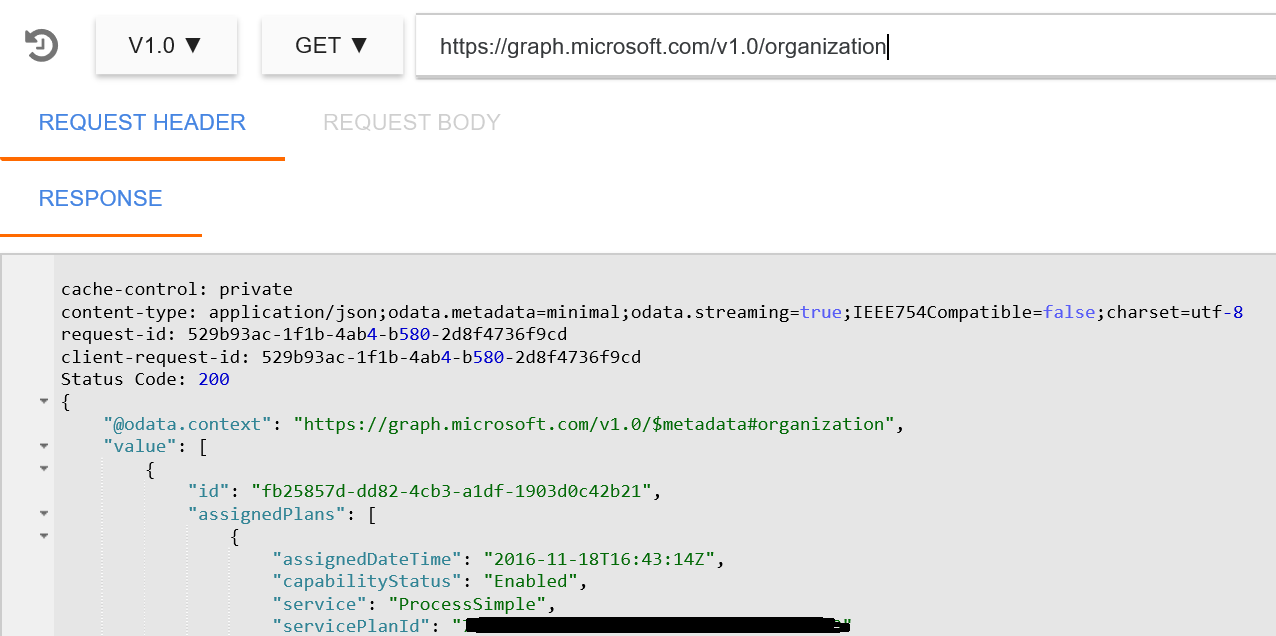Switch to the REQUEST HEADER tab
Viewport: 1276px width, 636px height.
click(142, 123)
